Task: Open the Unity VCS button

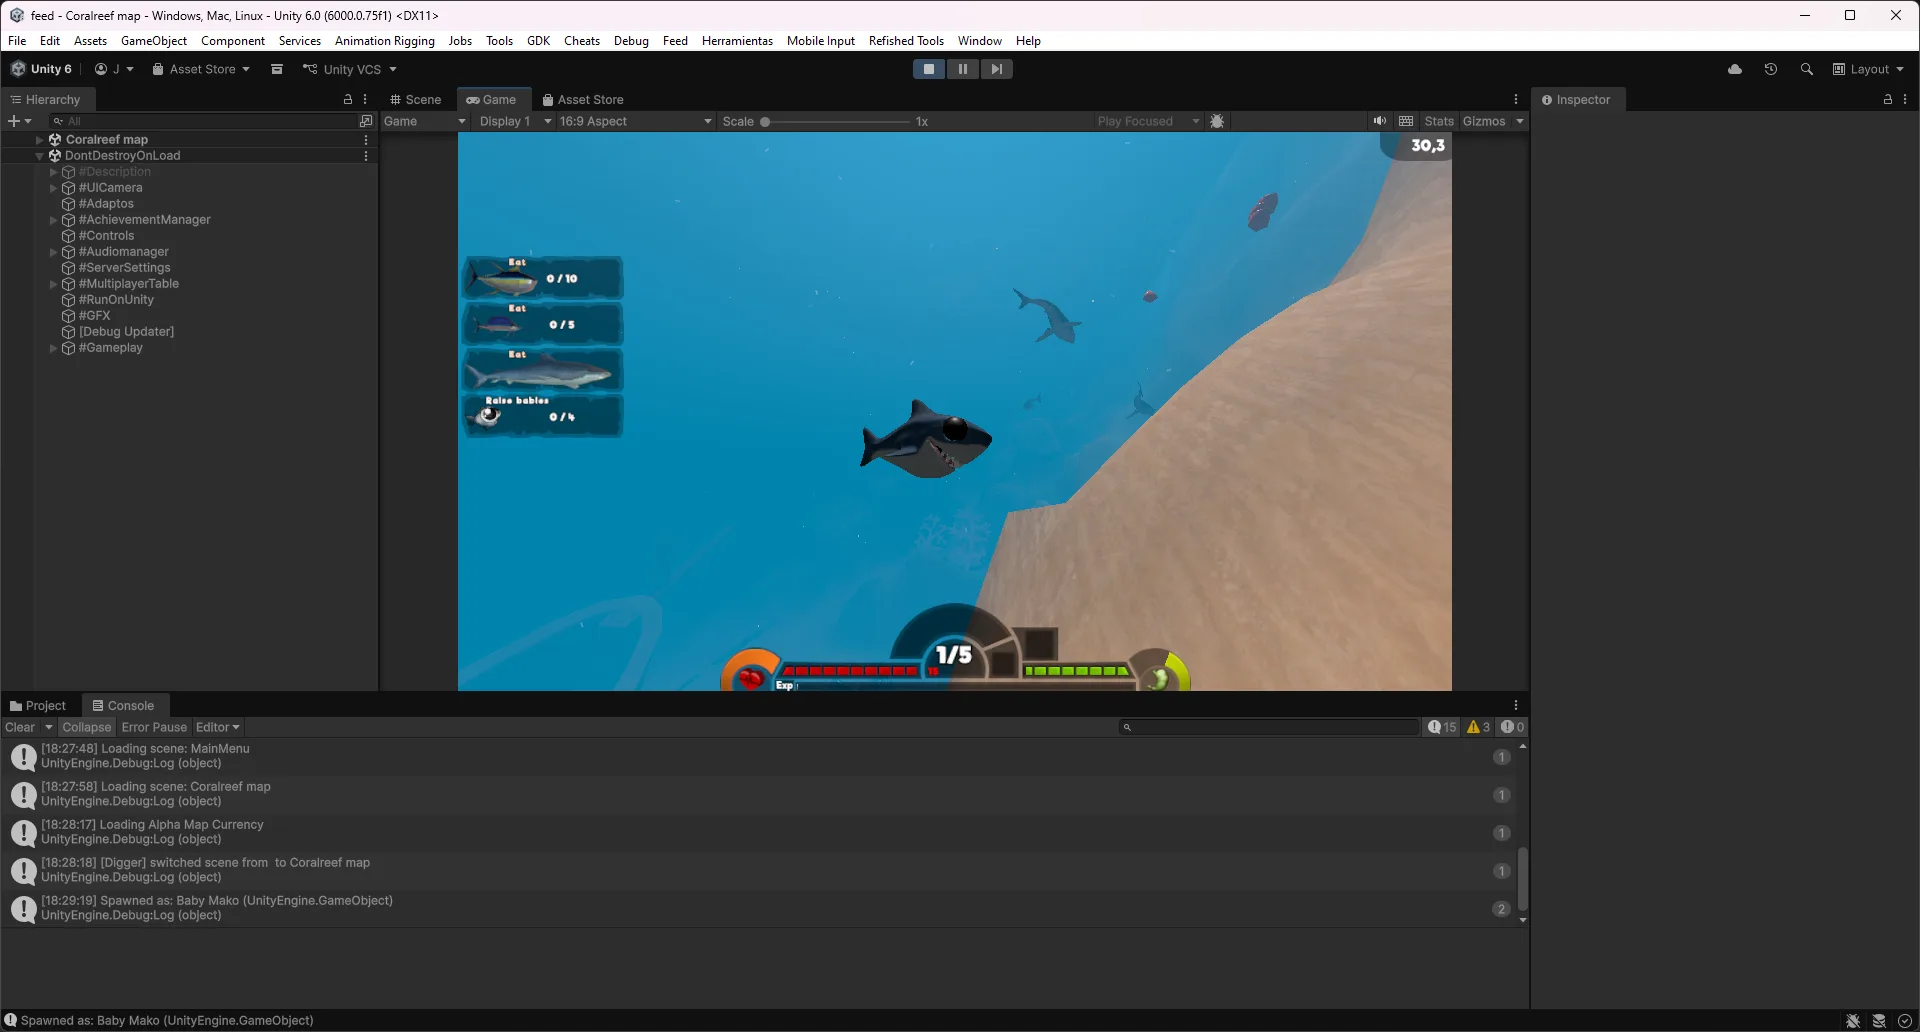Action: pyautogui.click(x=350, y=69)
